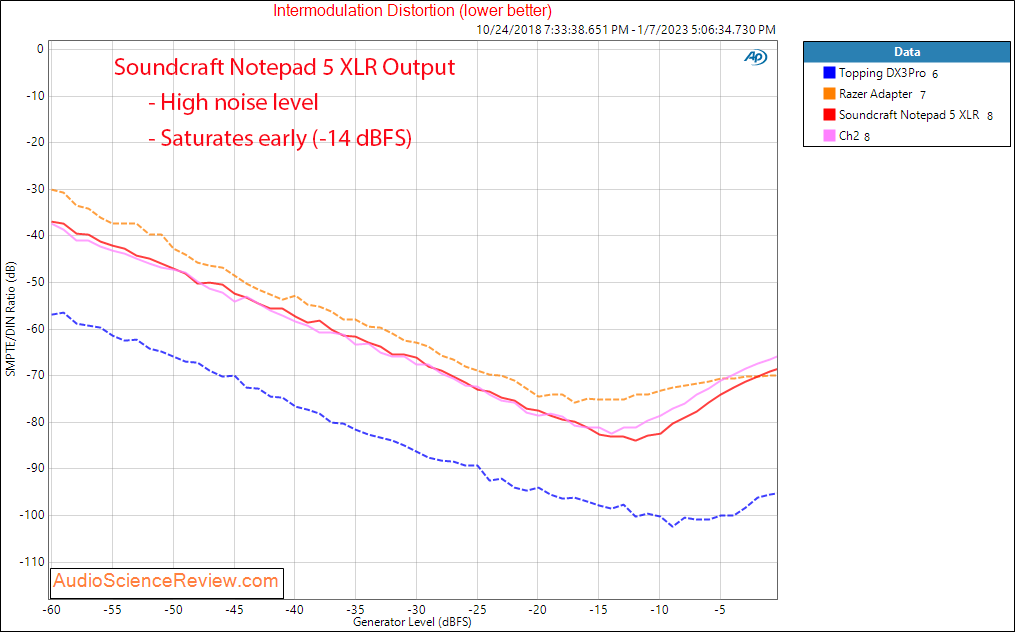
Task: Click the 'Ch2' legend label
Action: pyautogui.click(x=849, y=135)
